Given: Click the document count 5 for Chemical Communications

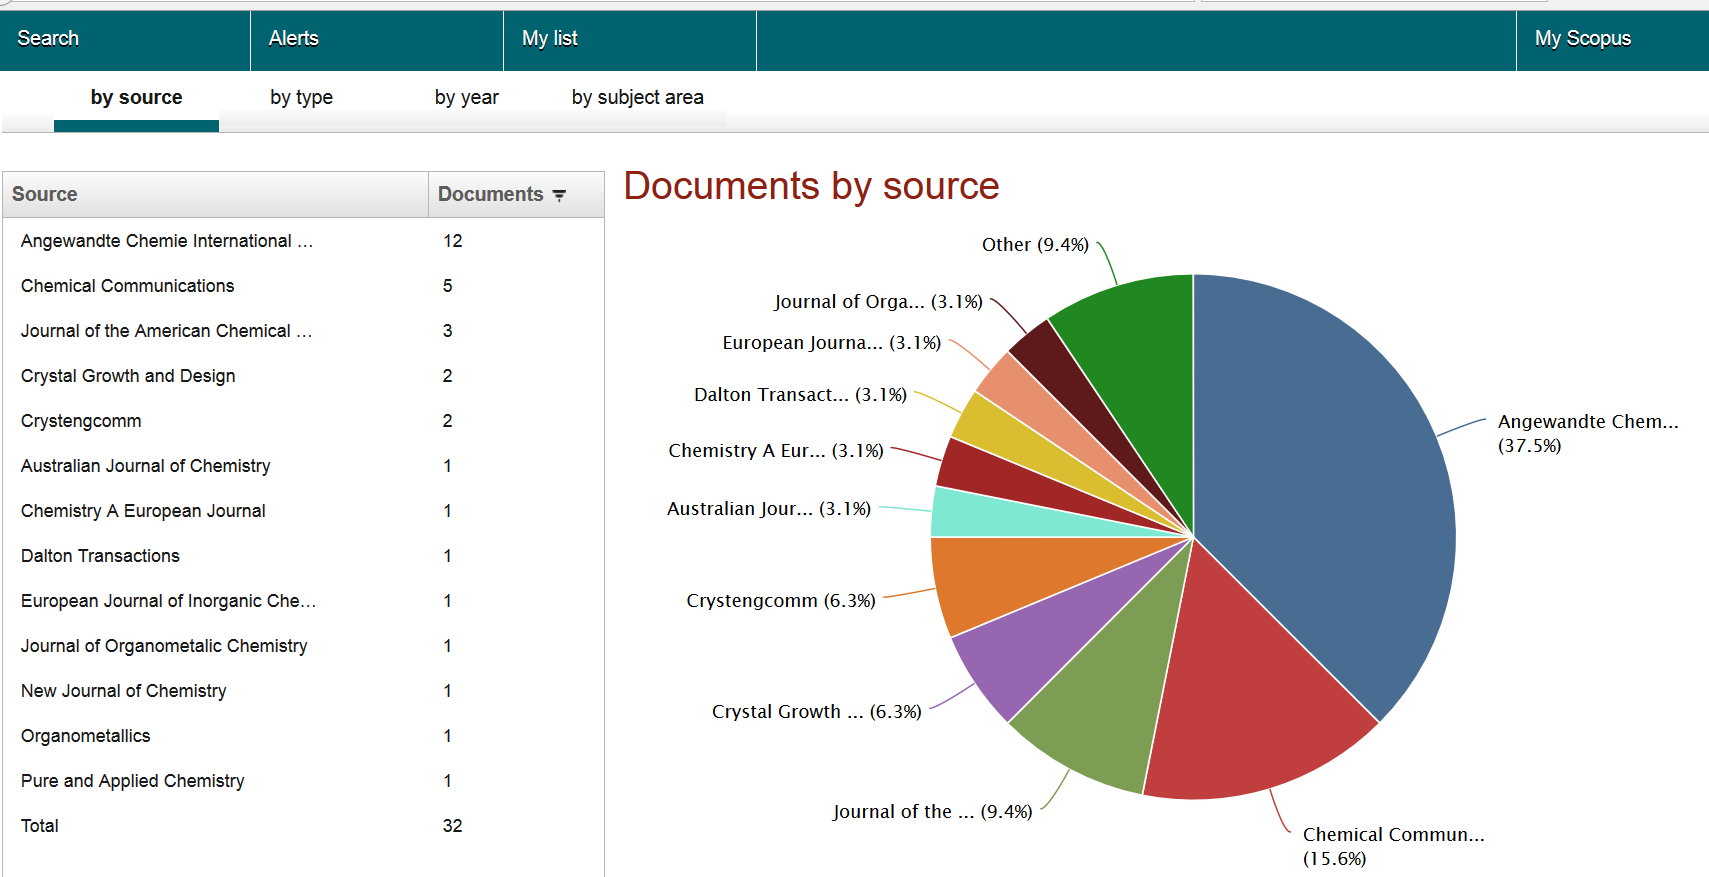Looking at the screenshot, I should pos(448,286).
